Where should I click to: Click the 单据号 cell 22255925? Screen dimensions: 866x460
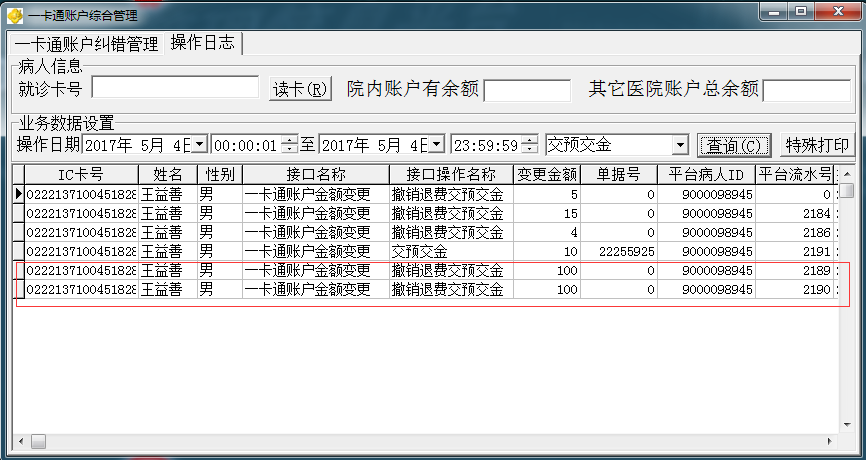[619, 252]
